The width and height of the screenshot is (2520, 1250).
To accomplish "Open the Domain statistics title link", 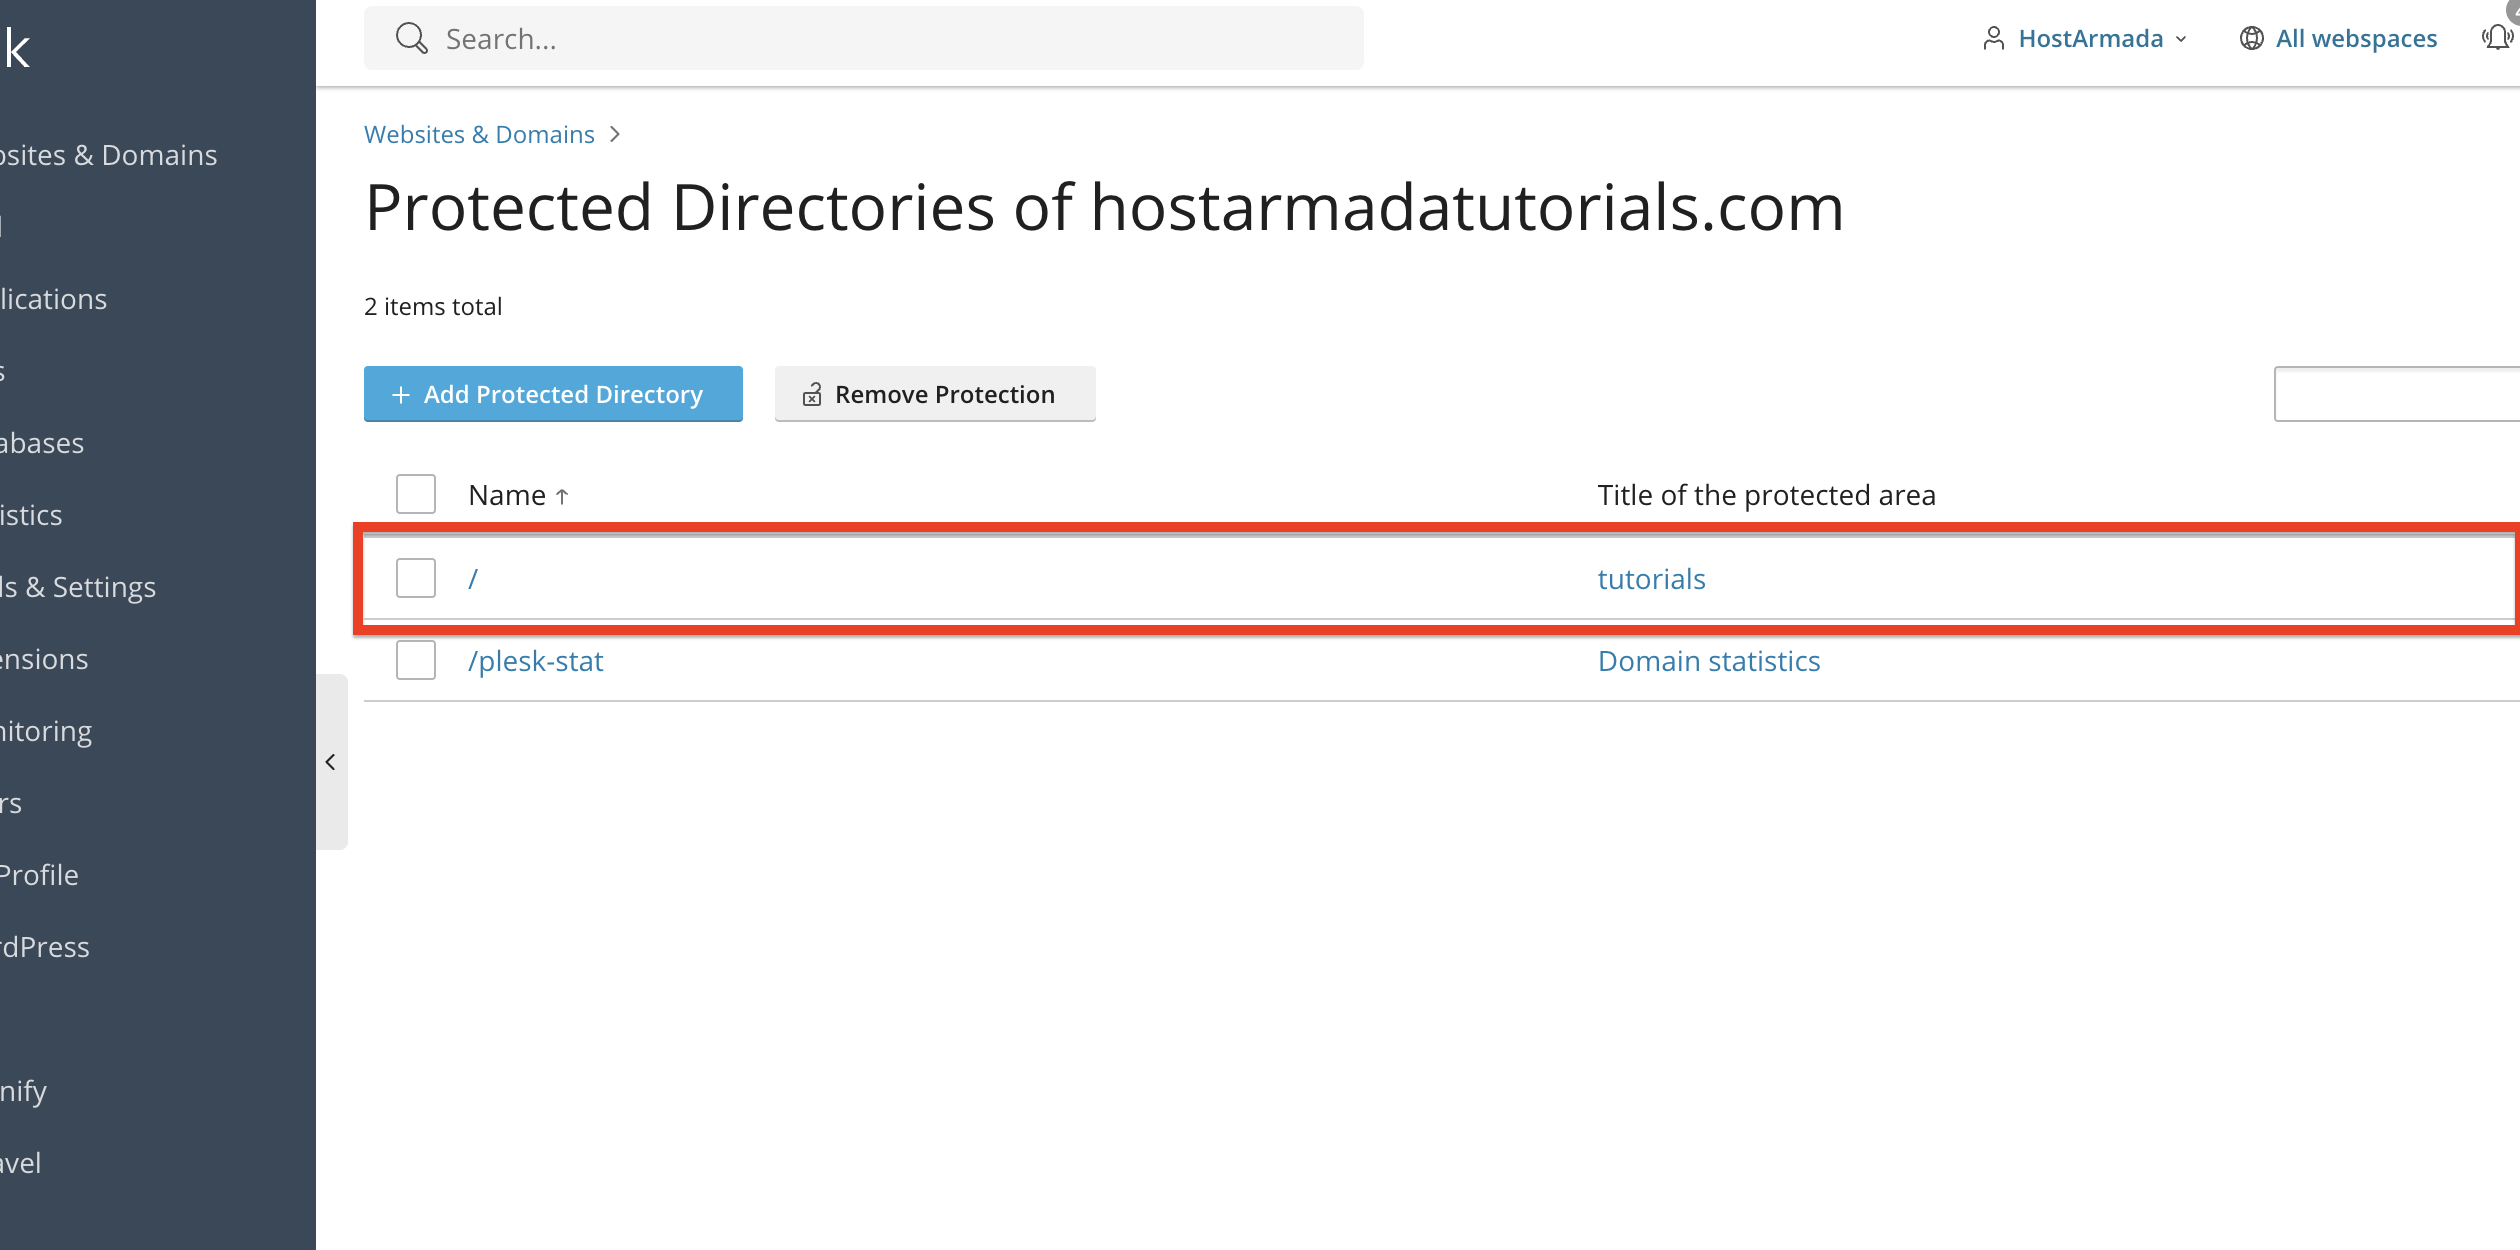I will 1709,661.
